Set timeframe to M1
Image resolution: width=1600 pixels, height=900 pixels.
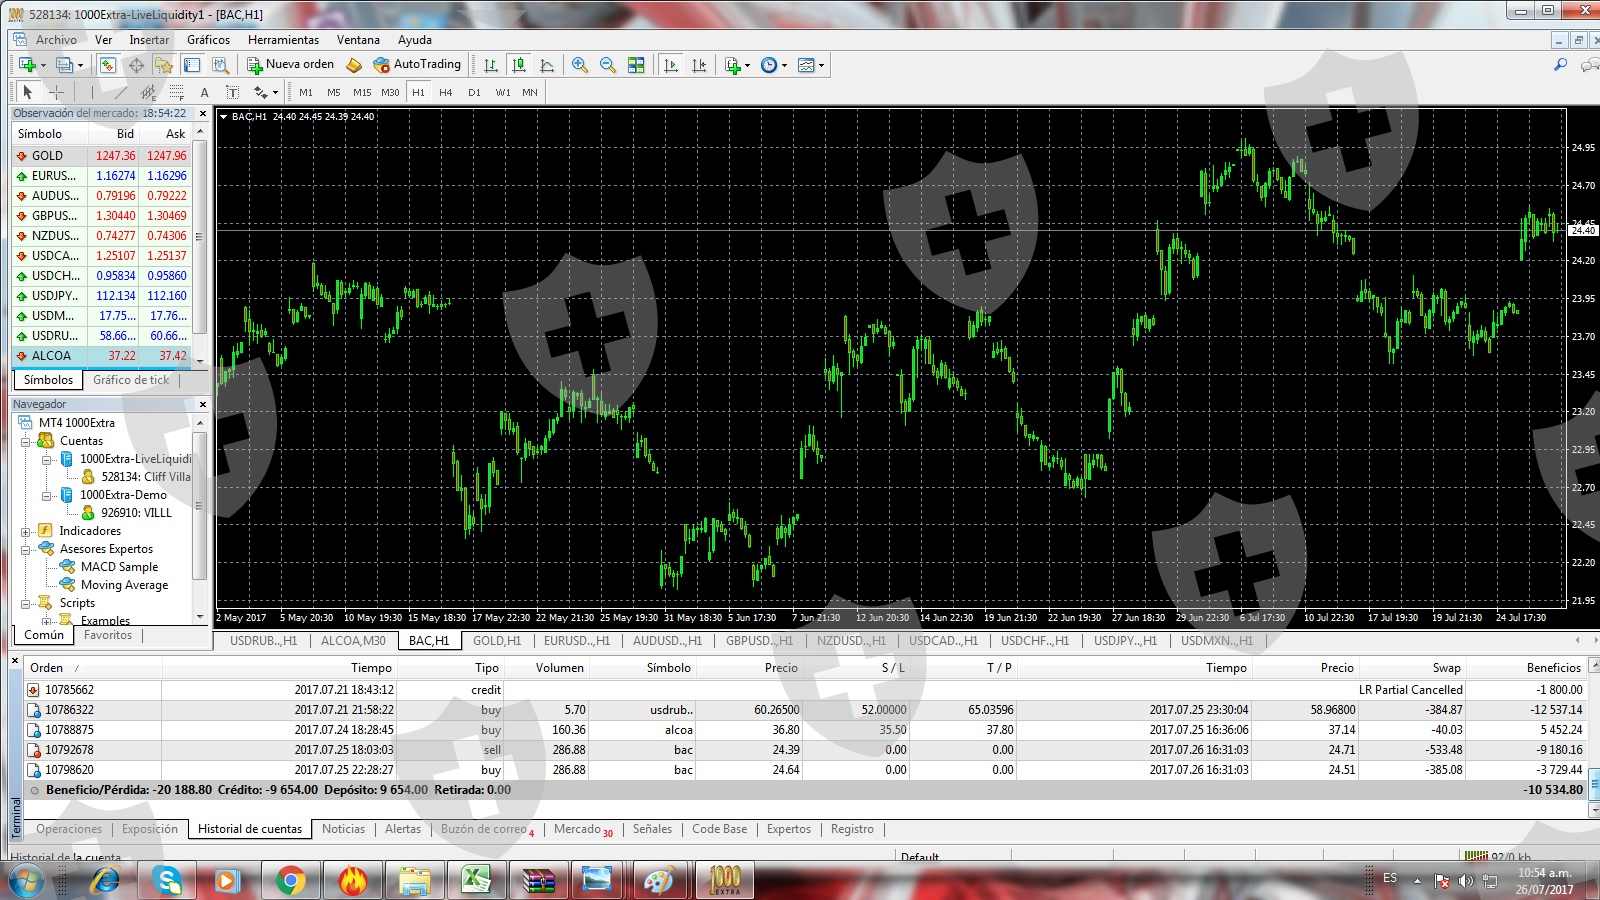point(306,92)
